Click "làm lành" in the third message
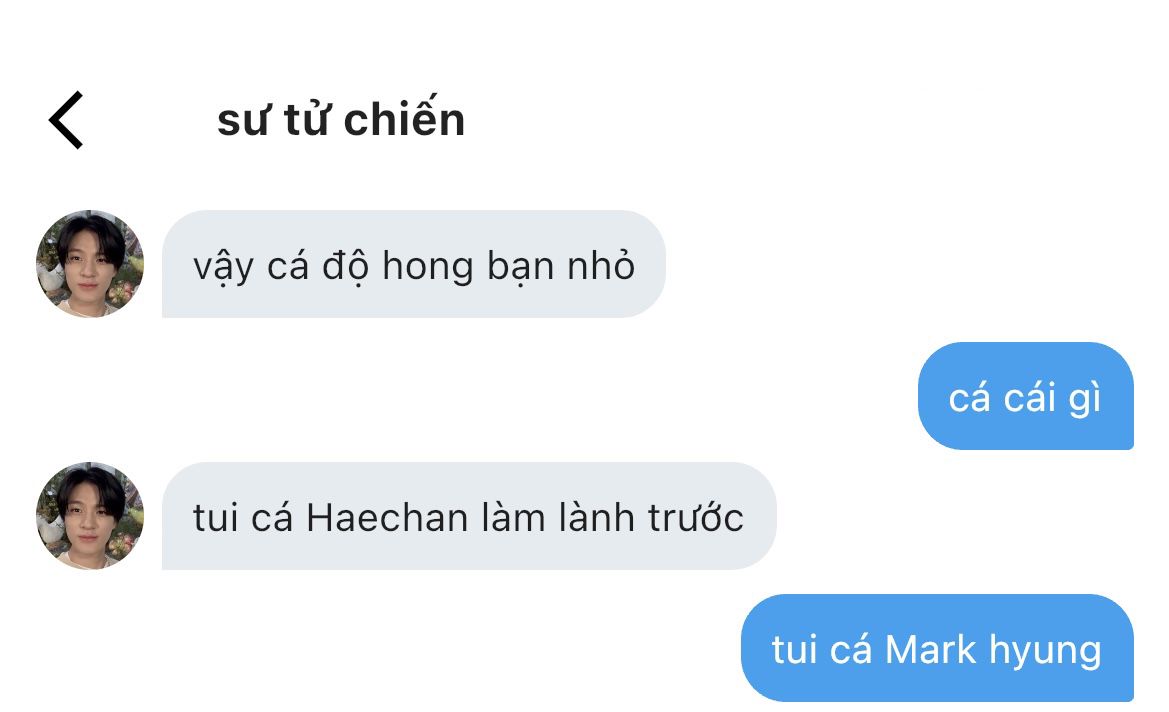Screen dimensions: 1169x712 click(558, 516)
